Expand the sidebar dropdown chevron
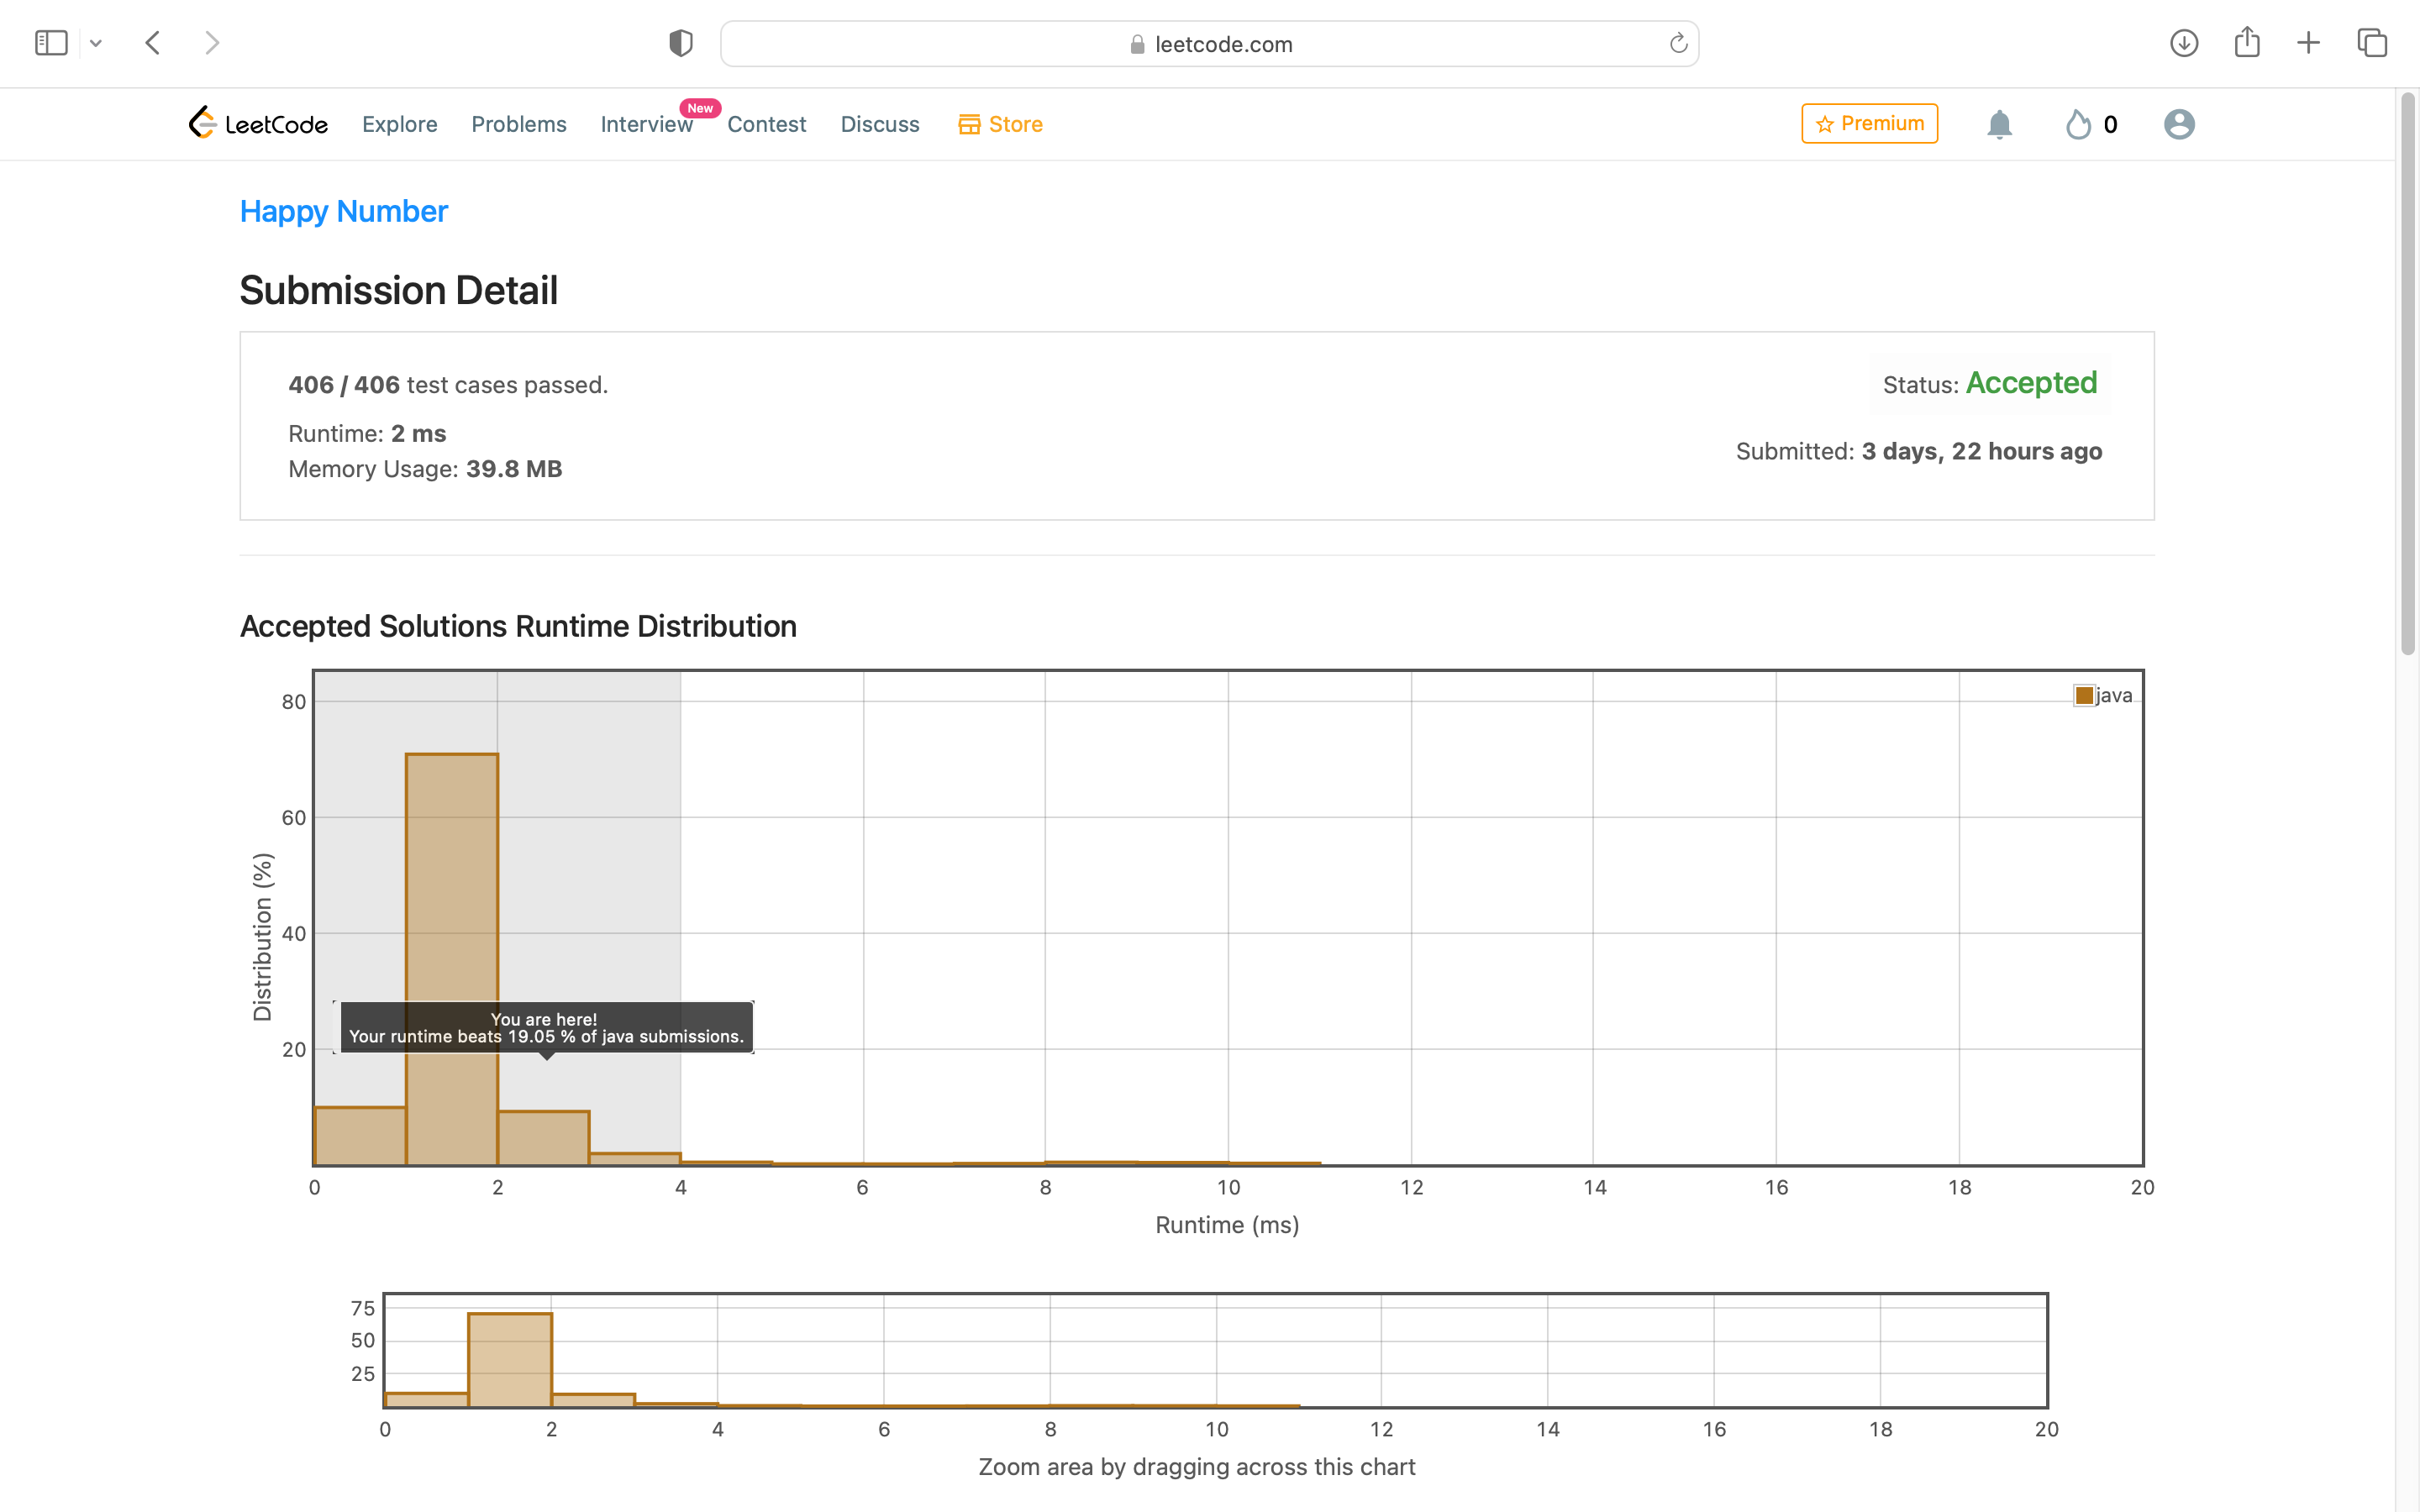 96,43
